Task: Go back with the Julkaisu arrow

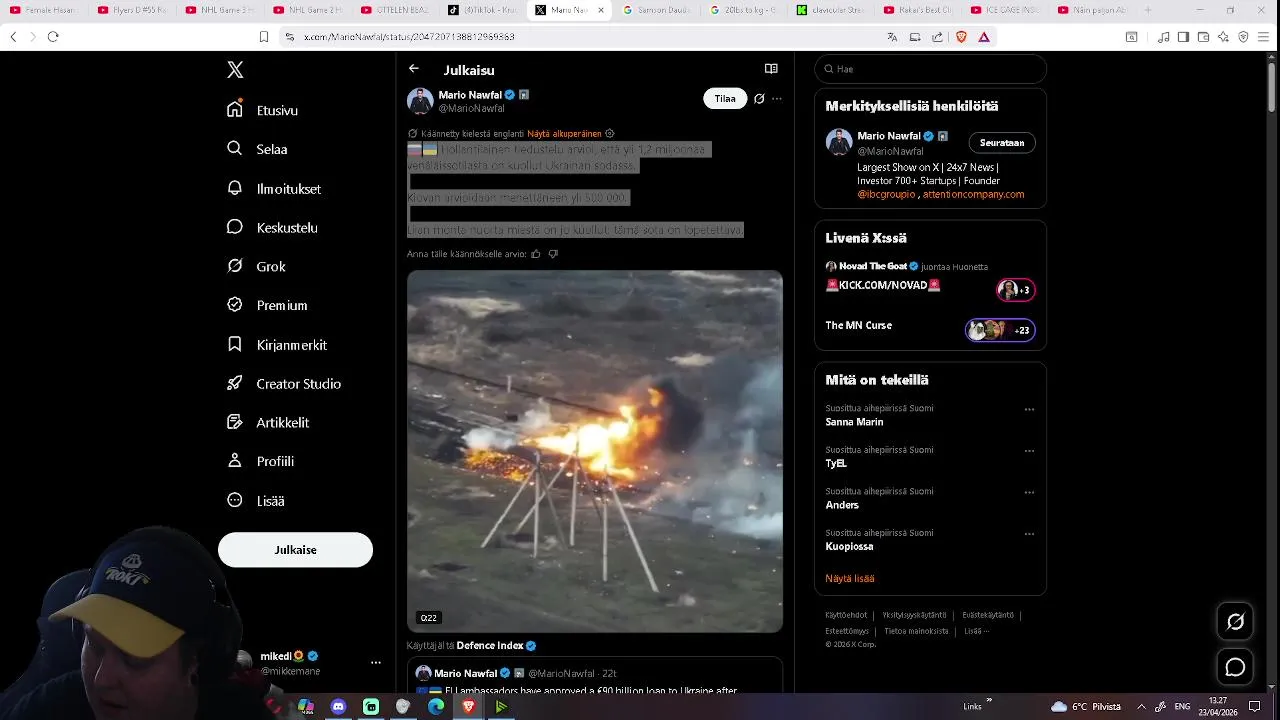Action: click(x=414, y=69)
